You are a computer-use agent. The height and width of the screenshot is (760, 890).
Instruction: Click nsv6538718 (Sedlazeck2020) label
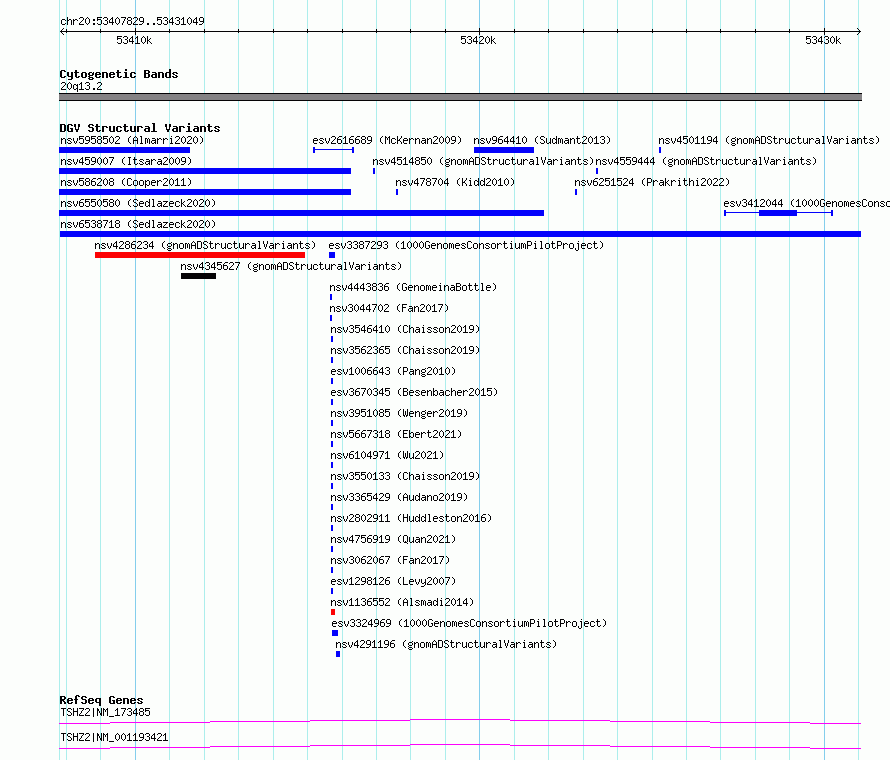[x=138, y=224]
